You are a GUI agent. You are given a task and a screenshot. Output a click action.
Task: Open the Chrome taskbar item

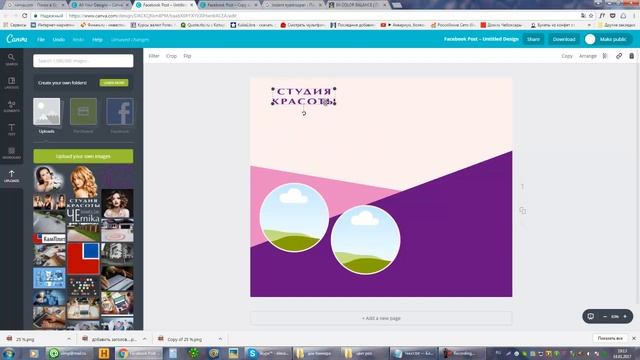click(139, 353)
